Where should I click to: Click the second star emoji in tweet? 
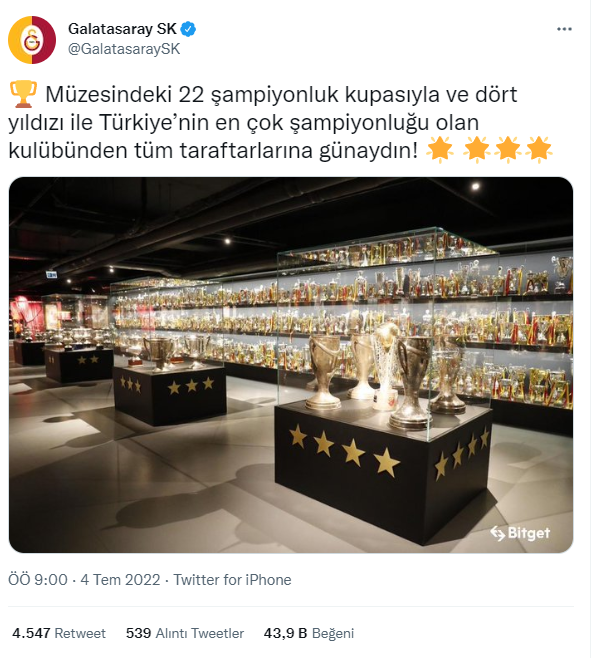(477, 149)
